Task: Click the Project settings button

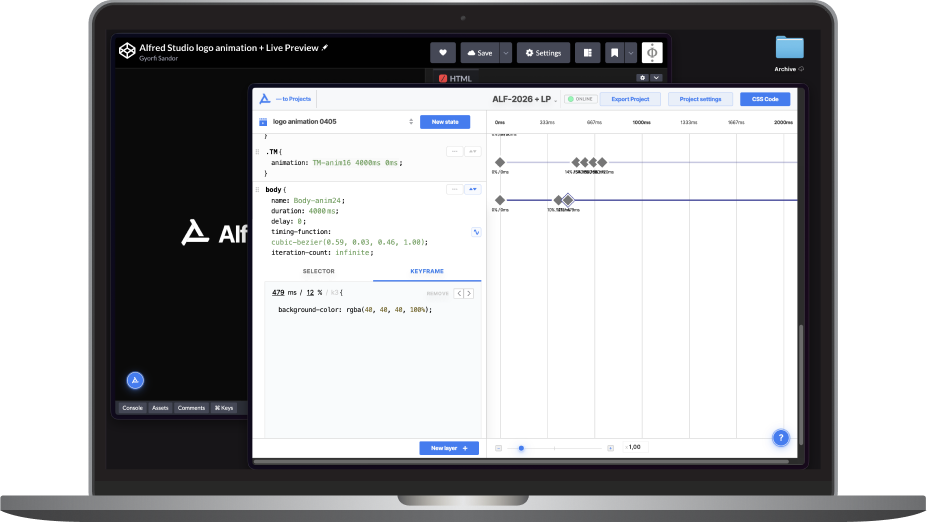Action: tap(701, 99)
